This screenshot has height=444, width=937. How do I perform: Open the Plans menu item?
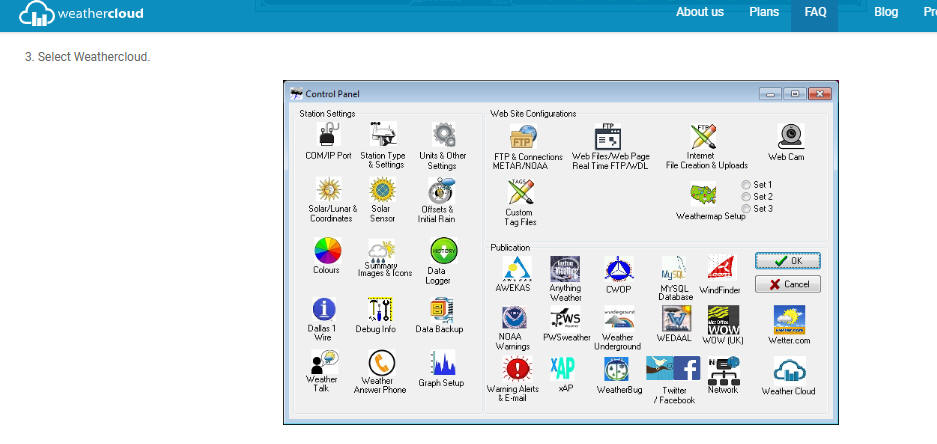click(764, 12)
